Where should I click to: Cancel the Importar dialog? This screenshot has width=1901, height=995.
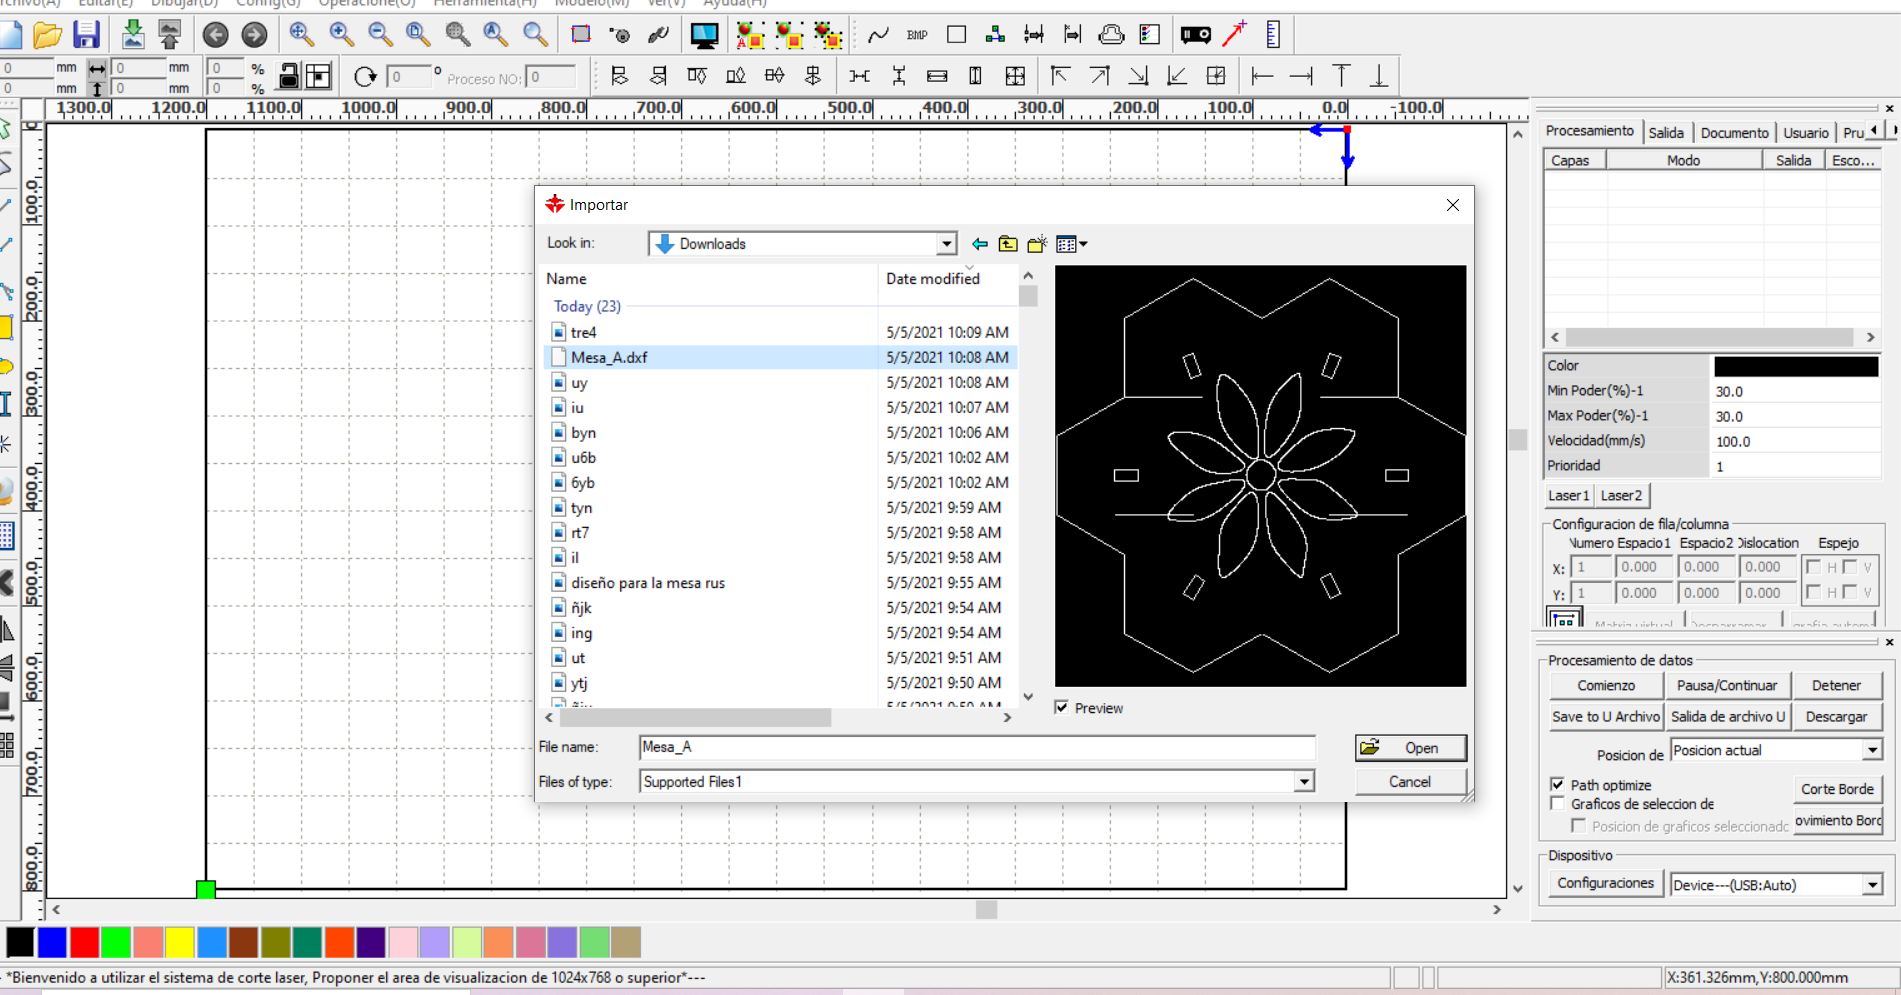click(1410, 782)
